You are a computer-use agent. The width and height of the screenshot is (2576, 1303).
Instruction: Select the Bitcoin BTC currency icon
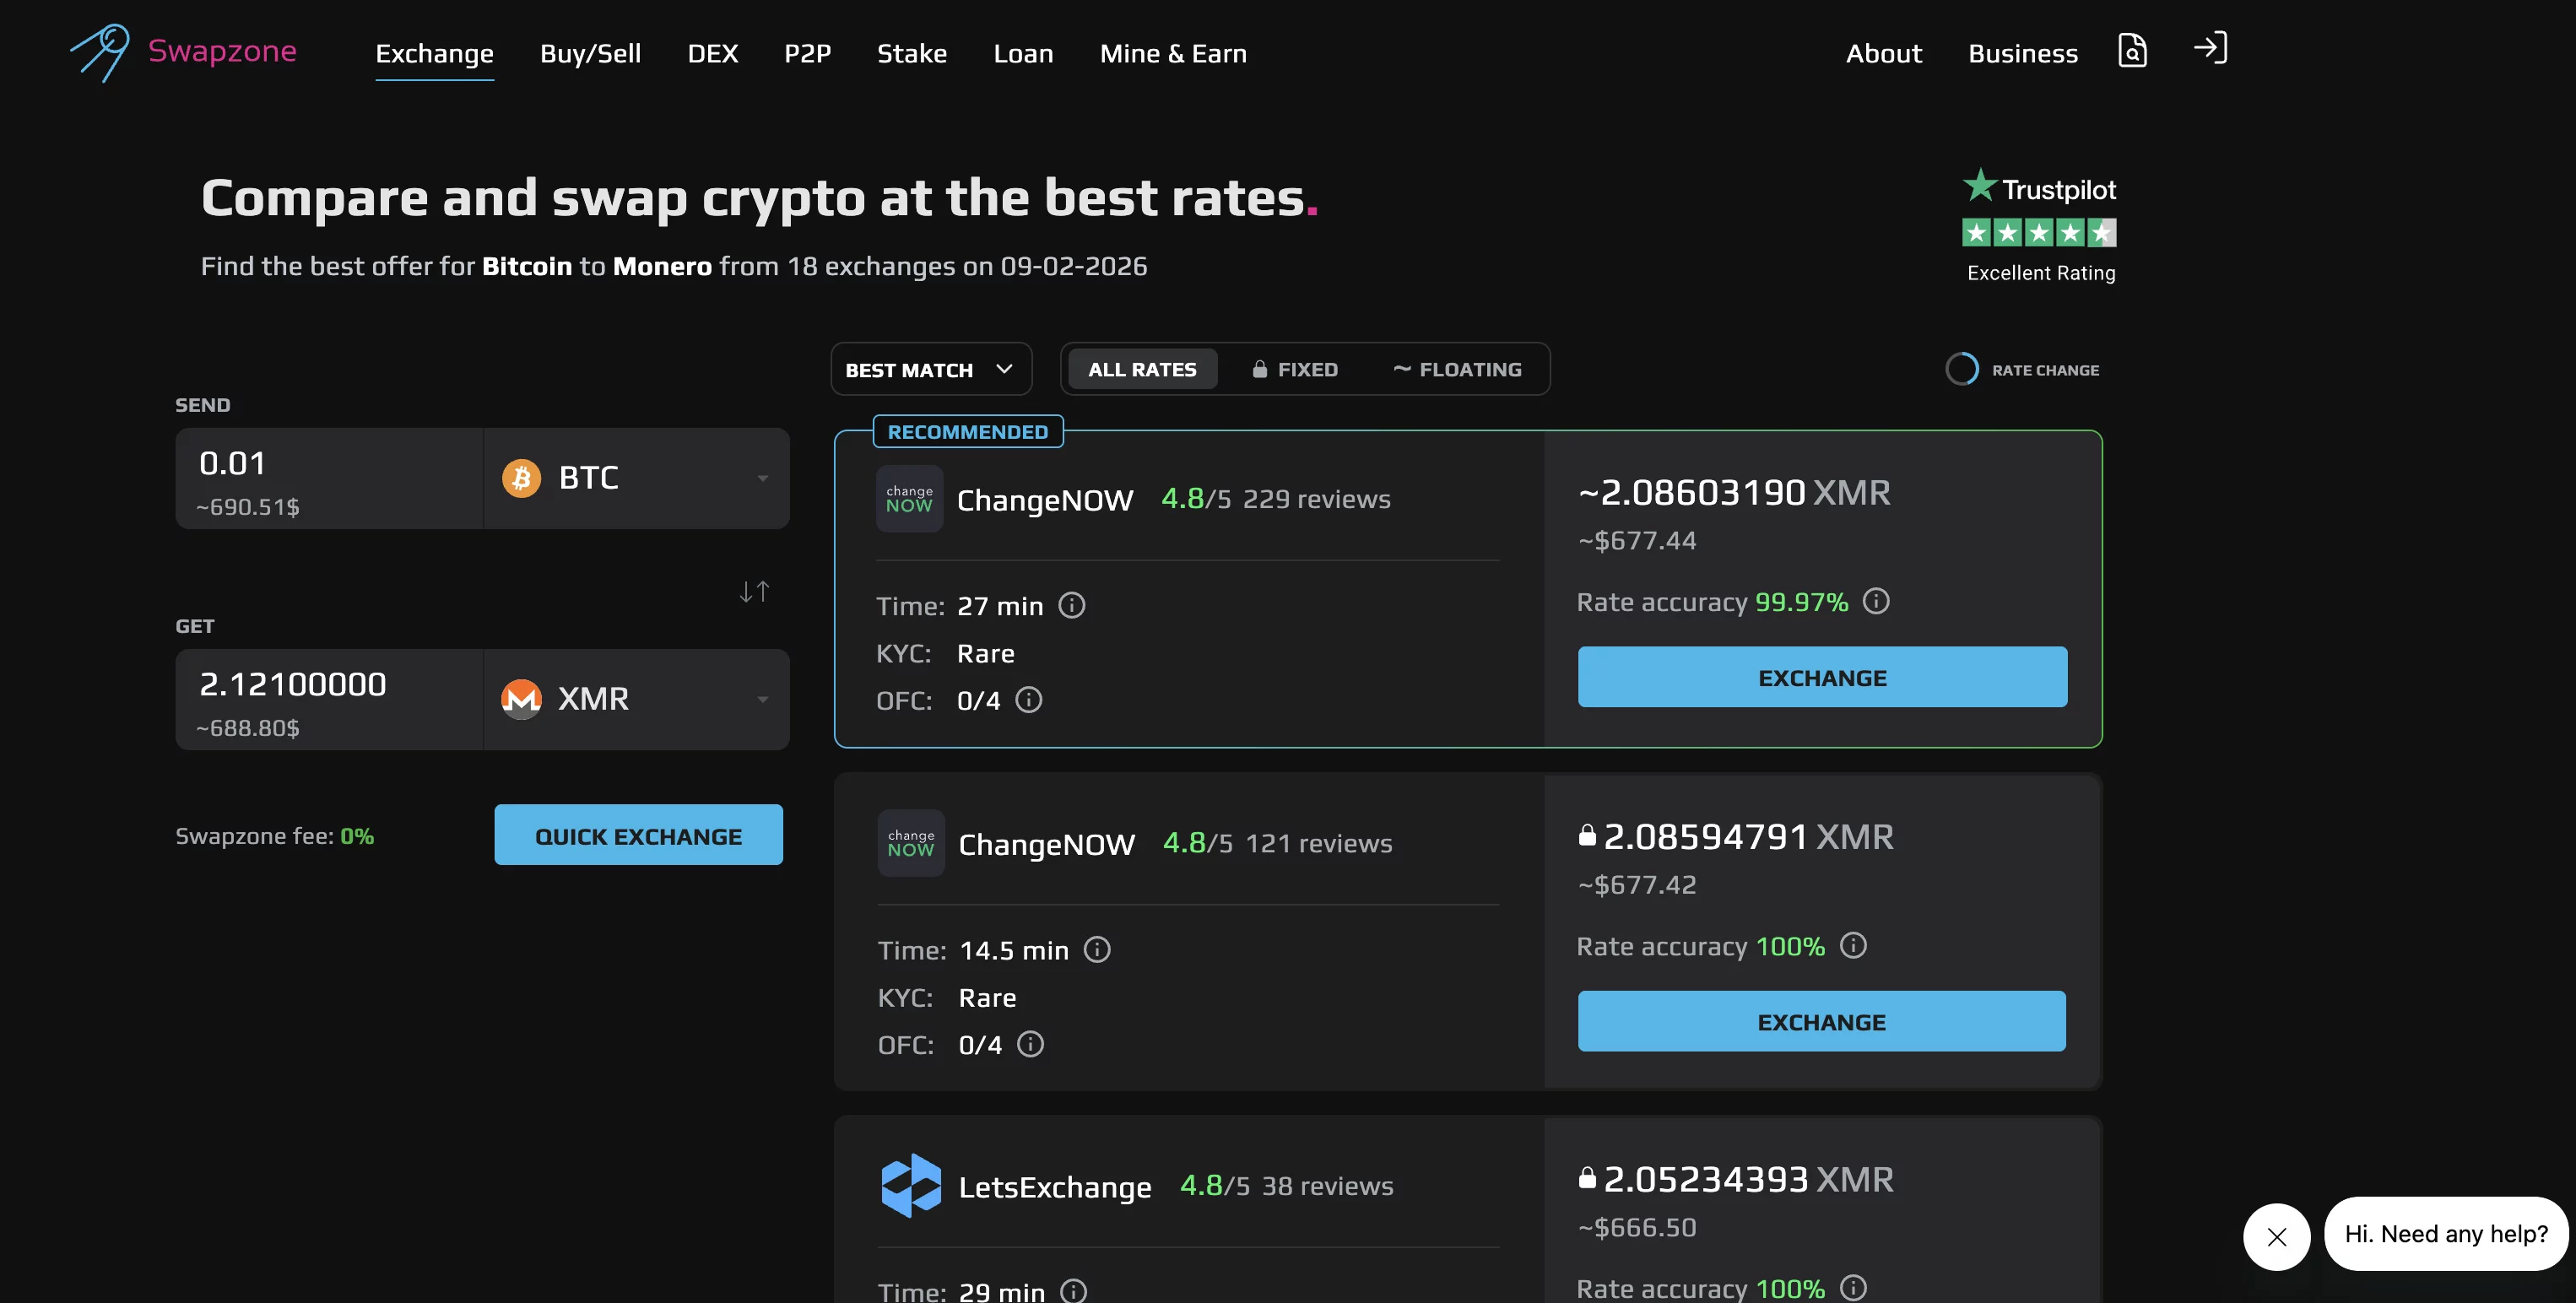tap(520, 477)
